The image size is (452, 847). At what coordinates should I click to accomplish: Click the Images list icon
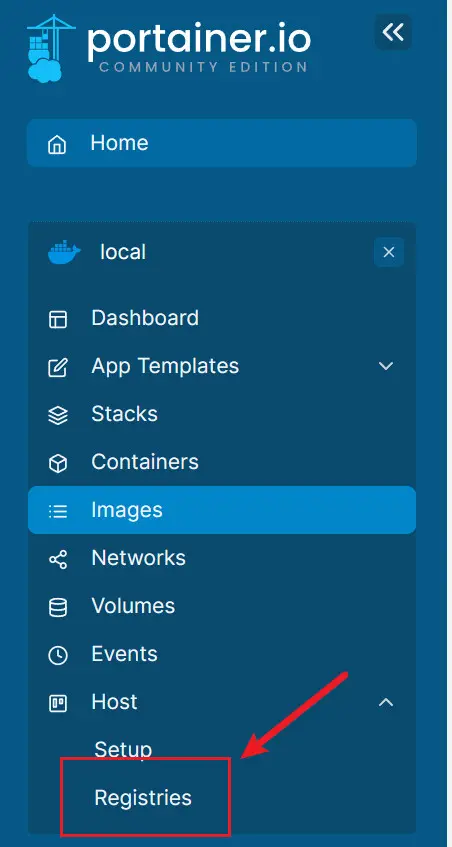click(x=58, y=511)
